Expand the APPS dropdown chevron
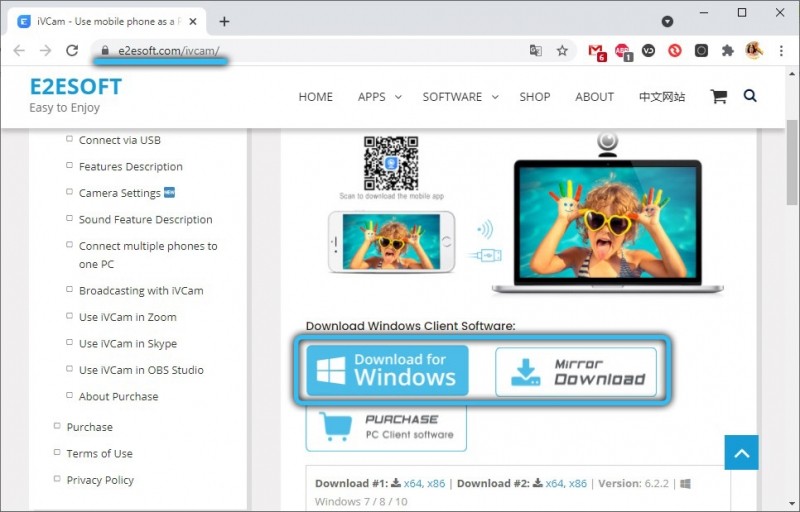This screenshot has width=800, height=512. pyautogui.click(x=398, y=97)
